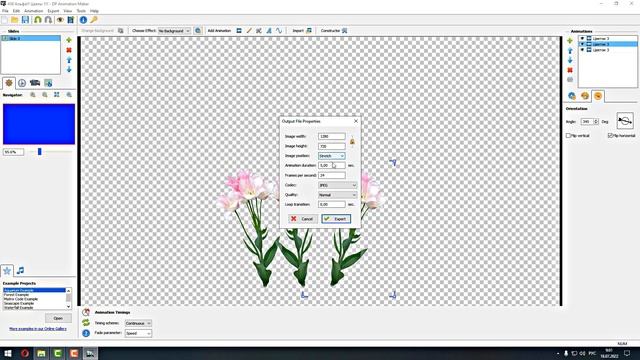Open the Codec dropdown
Viewport: 640px width, 360px height.
(x=337, y=185)
